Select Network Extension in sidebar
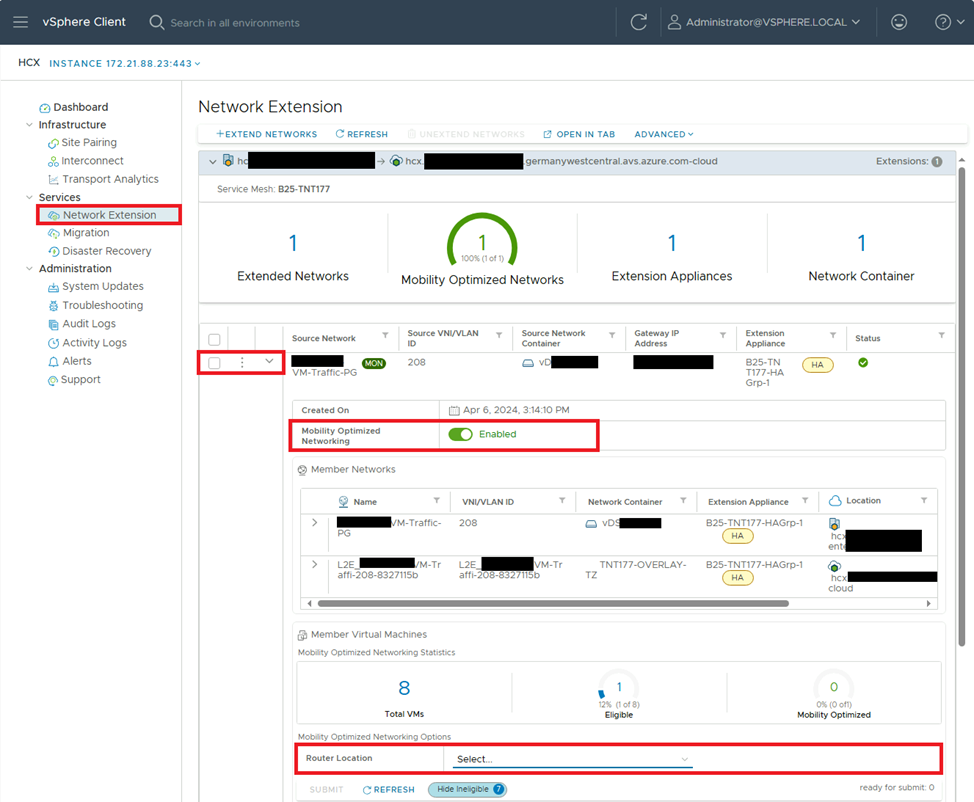Viewport: 974px width, 802px height. [x=109, y=215]
